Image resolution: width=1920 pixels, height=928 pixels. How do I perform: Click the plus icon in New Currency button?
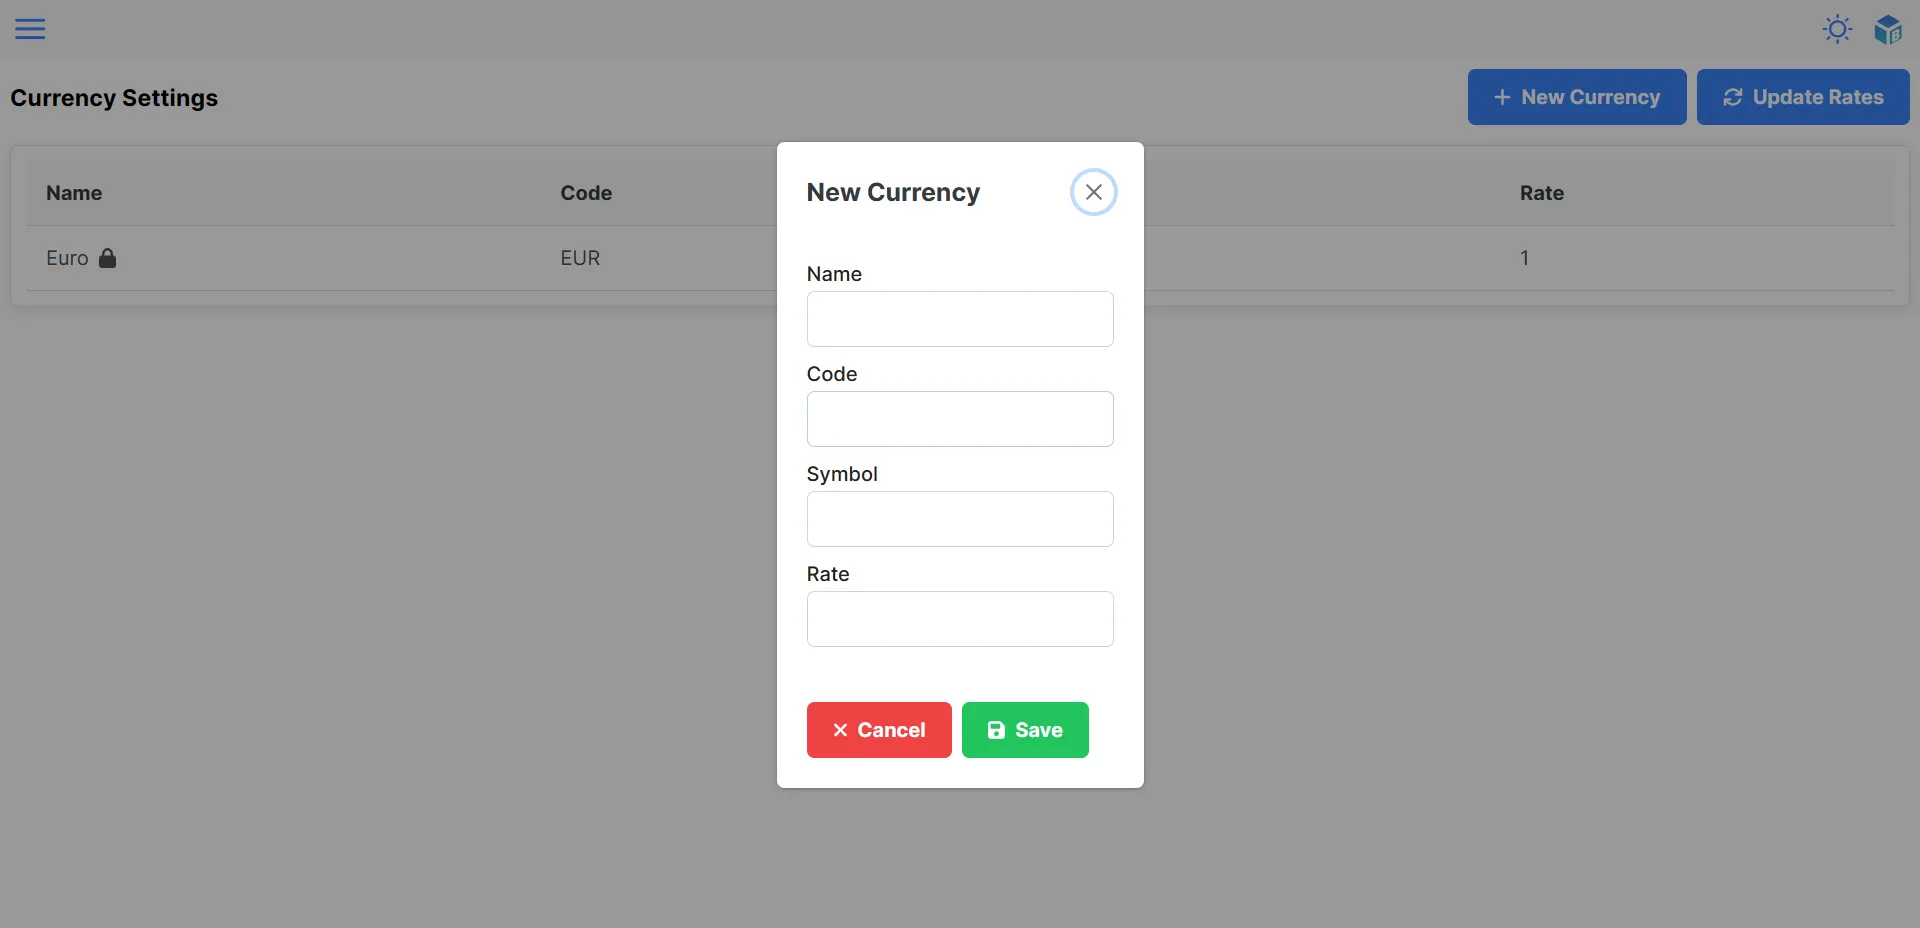1501,97
